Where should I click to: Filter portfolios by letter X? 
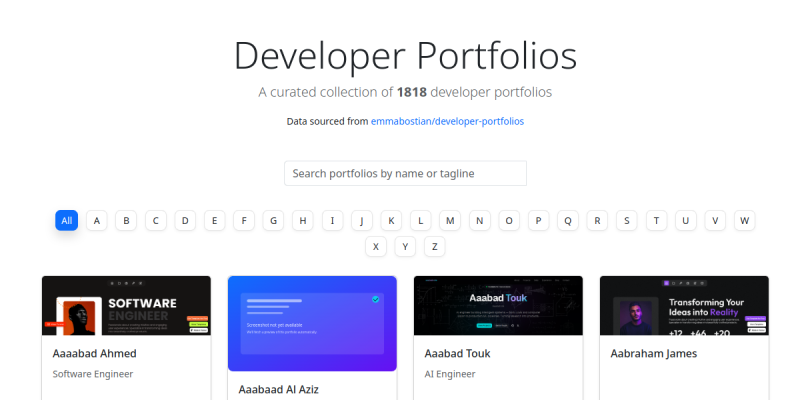[376, 246]
